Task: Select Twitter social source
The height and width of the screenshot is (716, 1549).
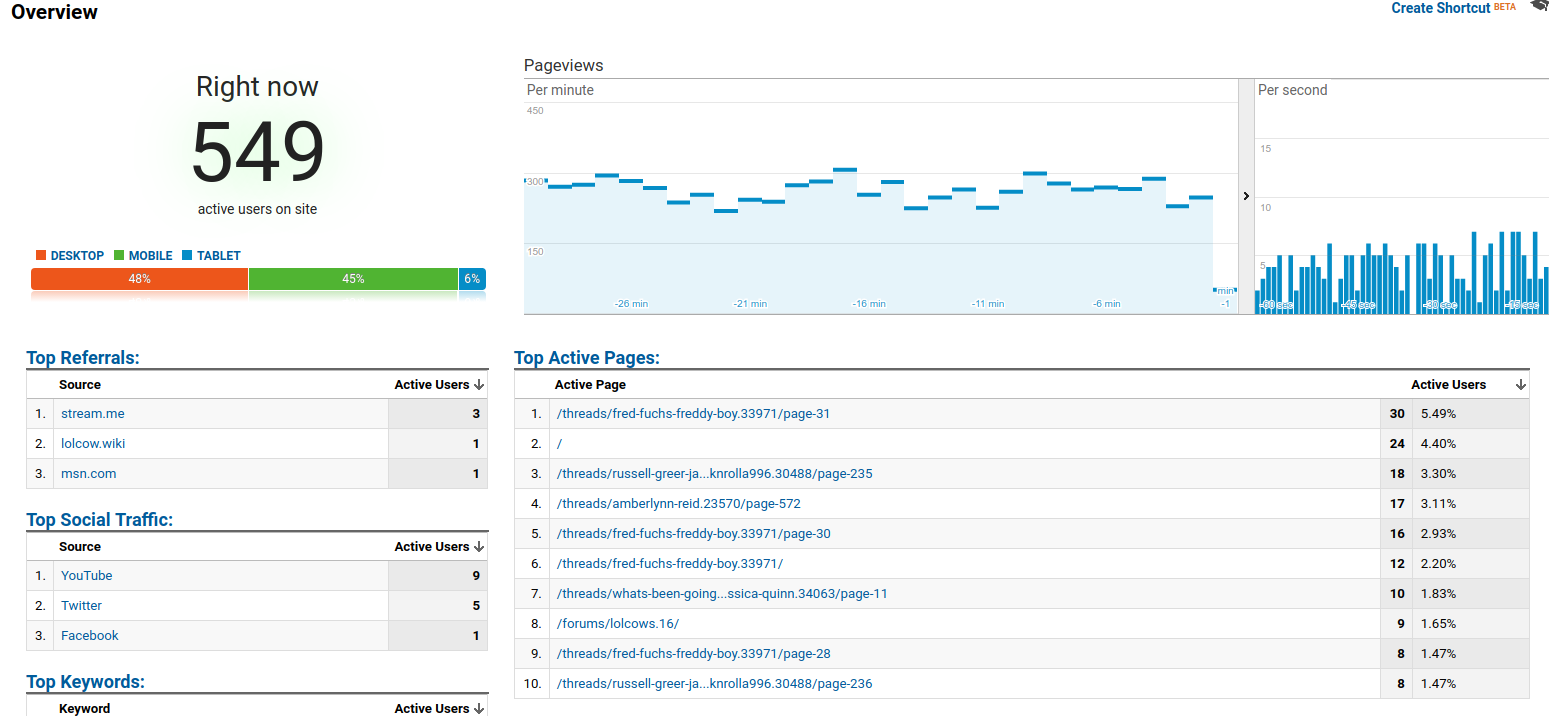Action: pyautogui.click(x=81, y=606)
